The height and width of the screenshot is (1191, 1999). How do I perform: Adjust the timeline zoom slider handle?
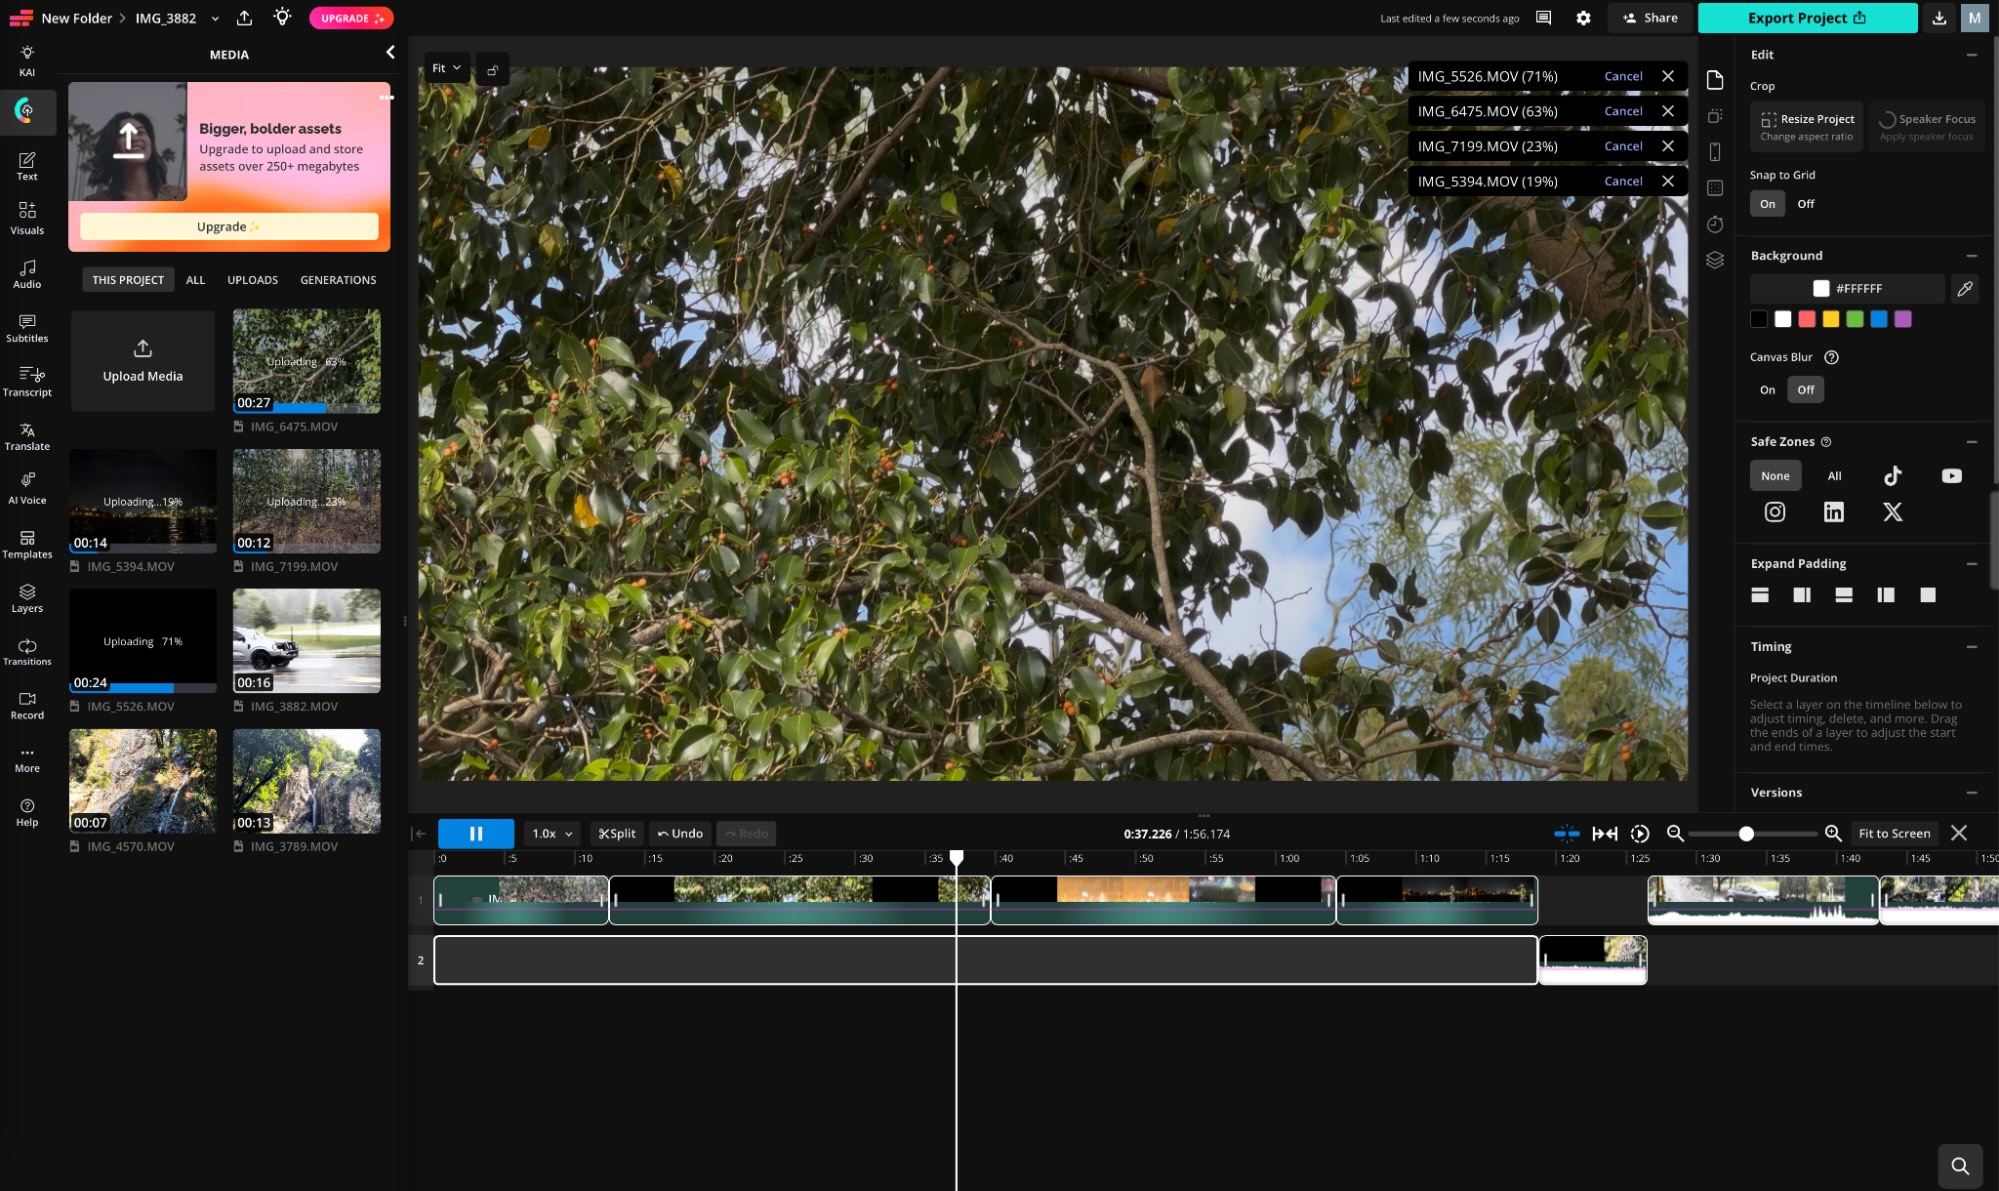click(1746, 834)
